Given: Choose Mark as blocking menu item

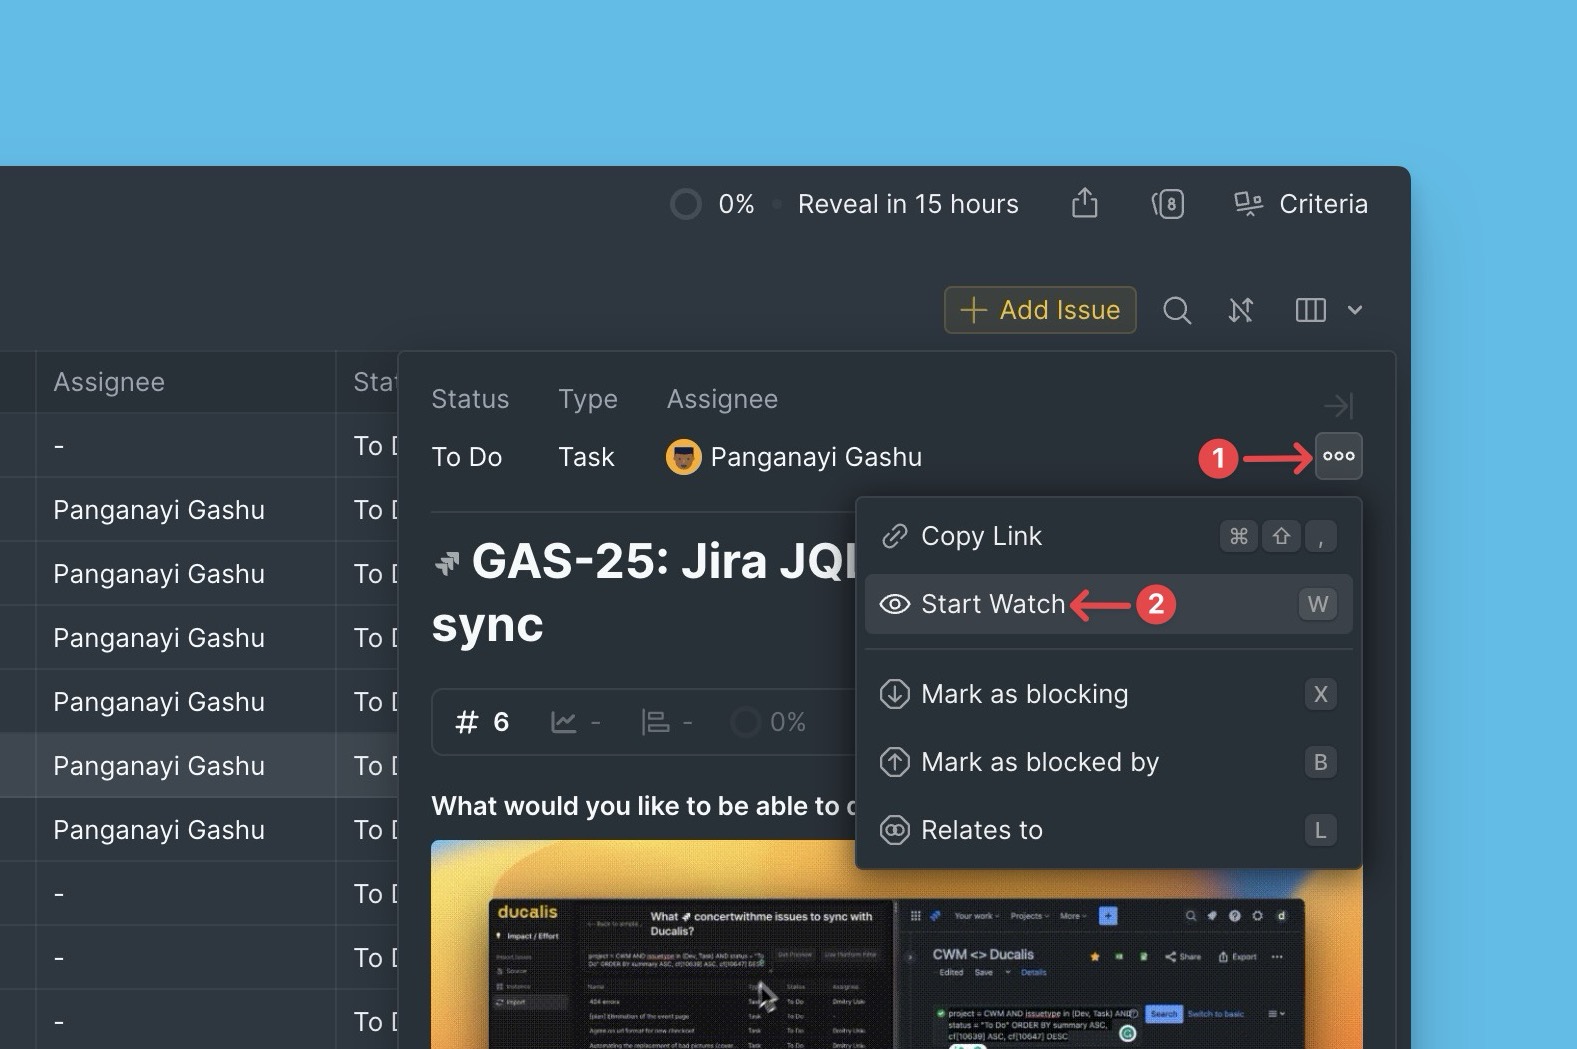Looking at the screenshot, I should click(1024, 694).
